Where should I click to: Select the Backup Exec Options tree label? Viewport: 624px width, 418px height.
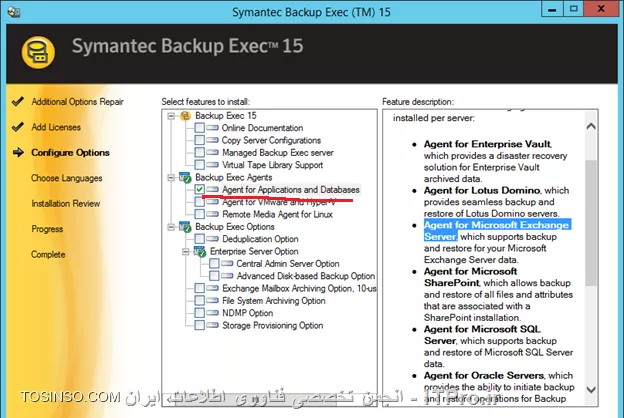(235, 227)
